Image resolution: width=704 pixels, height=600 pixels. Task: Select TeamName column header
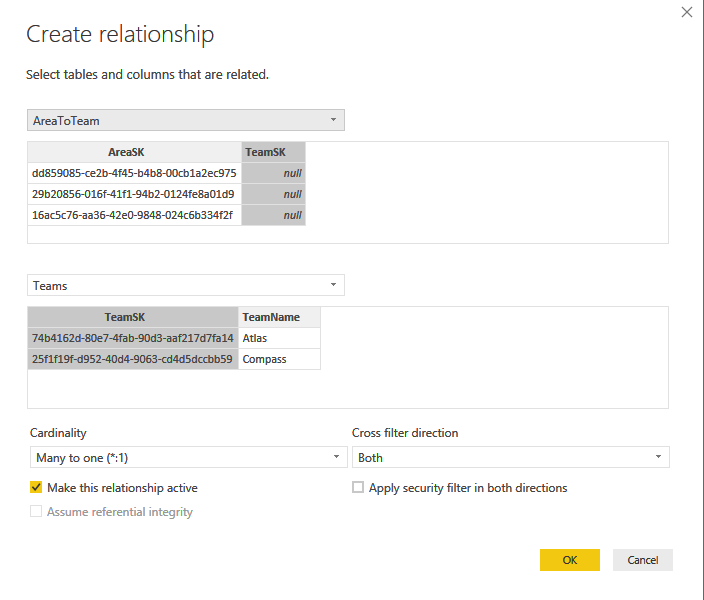coord(279,317)
